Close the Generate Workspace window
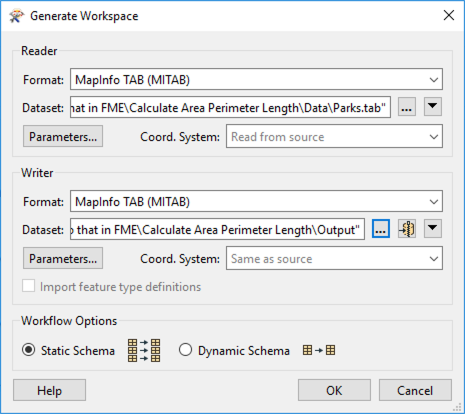465x414 pixels. tap(449, 15)
